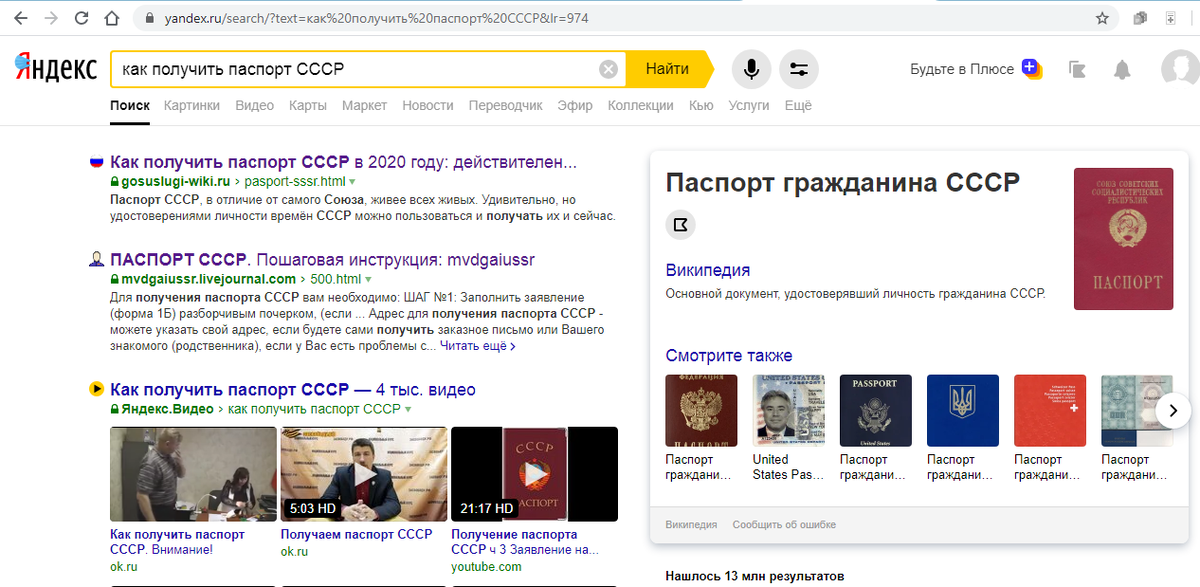1200x587 pixels.
Task: Click the source icon under Паспорт гражданина СССР title
Action: point(680,224)
